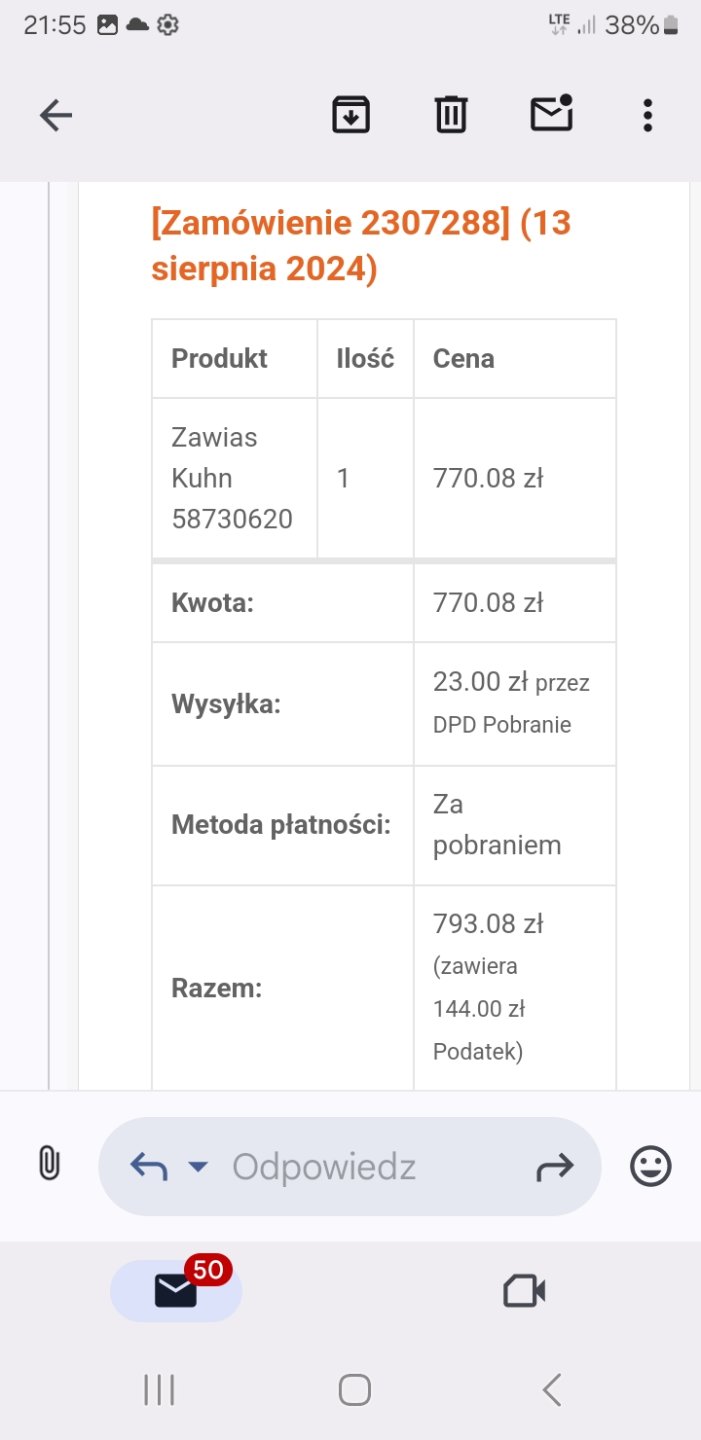Delete the email using the trash icon

click(451, 115)
